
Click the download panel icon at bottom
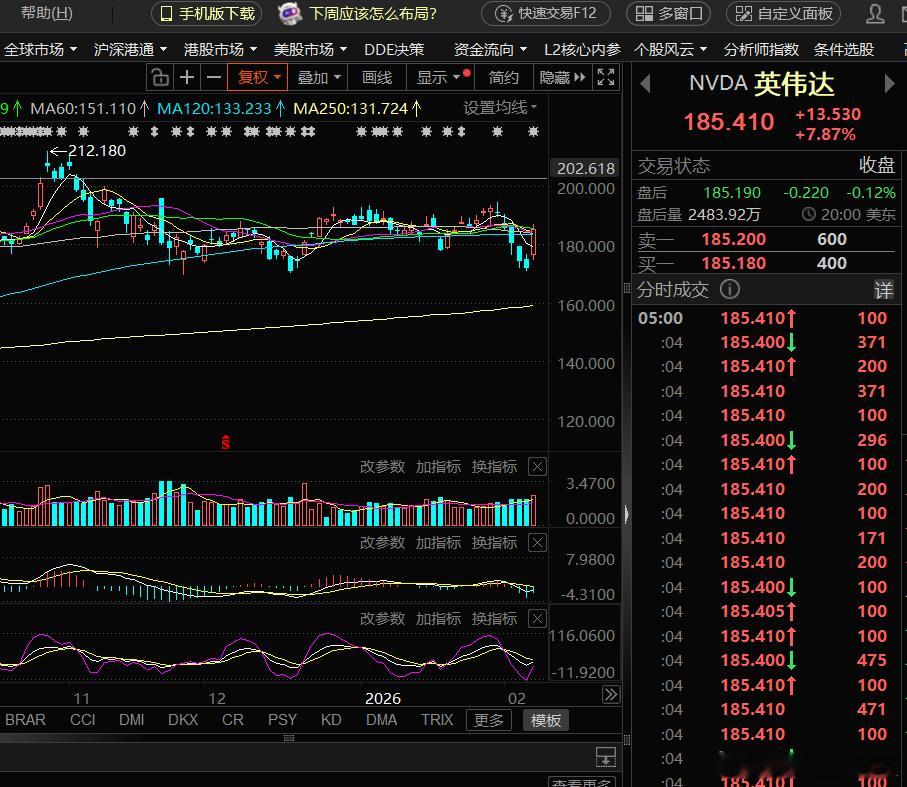pyautogui.click(x=606, y=756)
